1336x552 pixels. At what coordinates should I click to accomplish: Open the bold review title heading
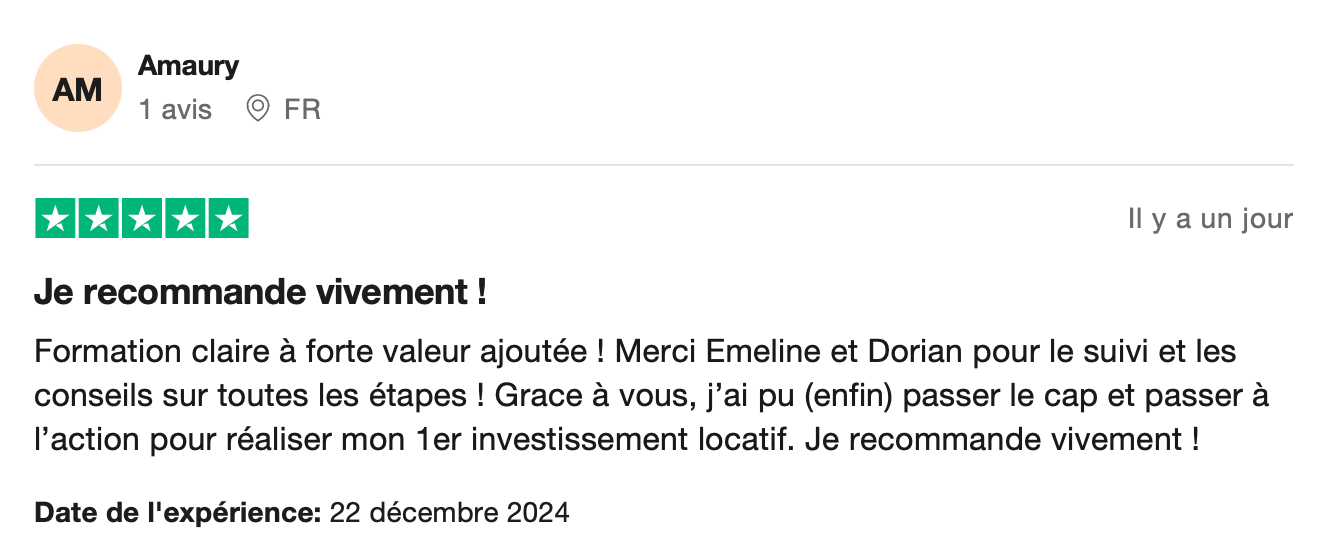click(260, 293)
